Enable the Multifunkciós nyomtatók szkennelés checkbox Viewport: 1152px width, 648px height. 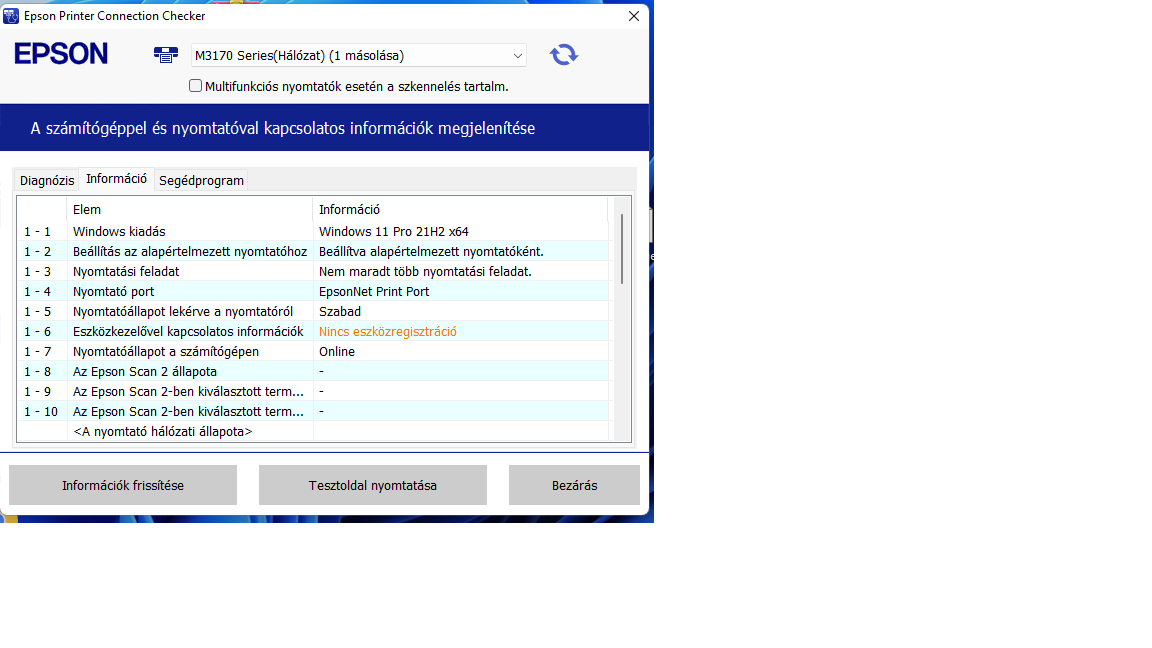tap(195, 86)
